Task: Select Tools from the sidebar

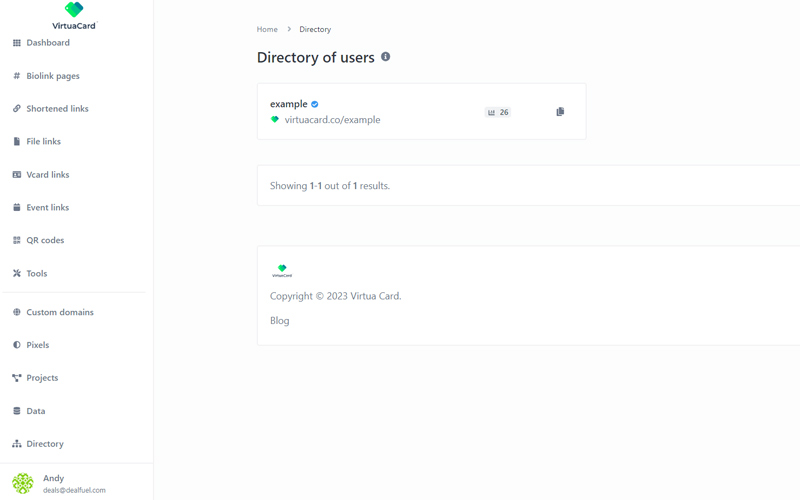Action: [36, 273]
